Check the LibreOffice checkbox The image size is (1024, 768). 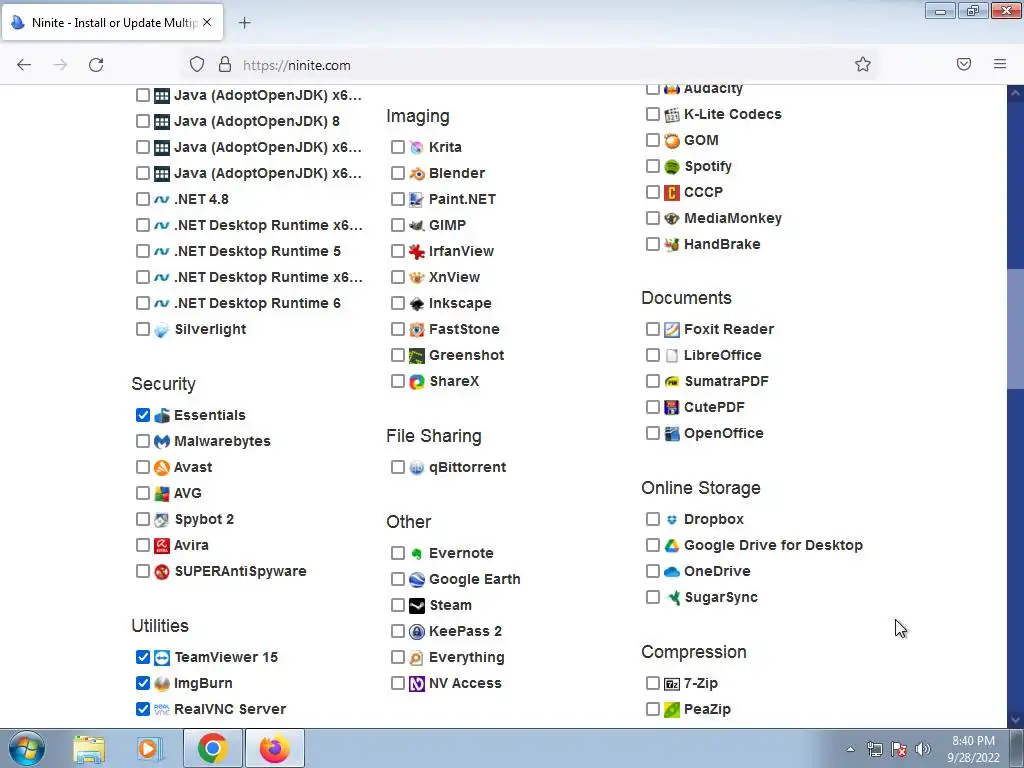[x=652, y=355]
